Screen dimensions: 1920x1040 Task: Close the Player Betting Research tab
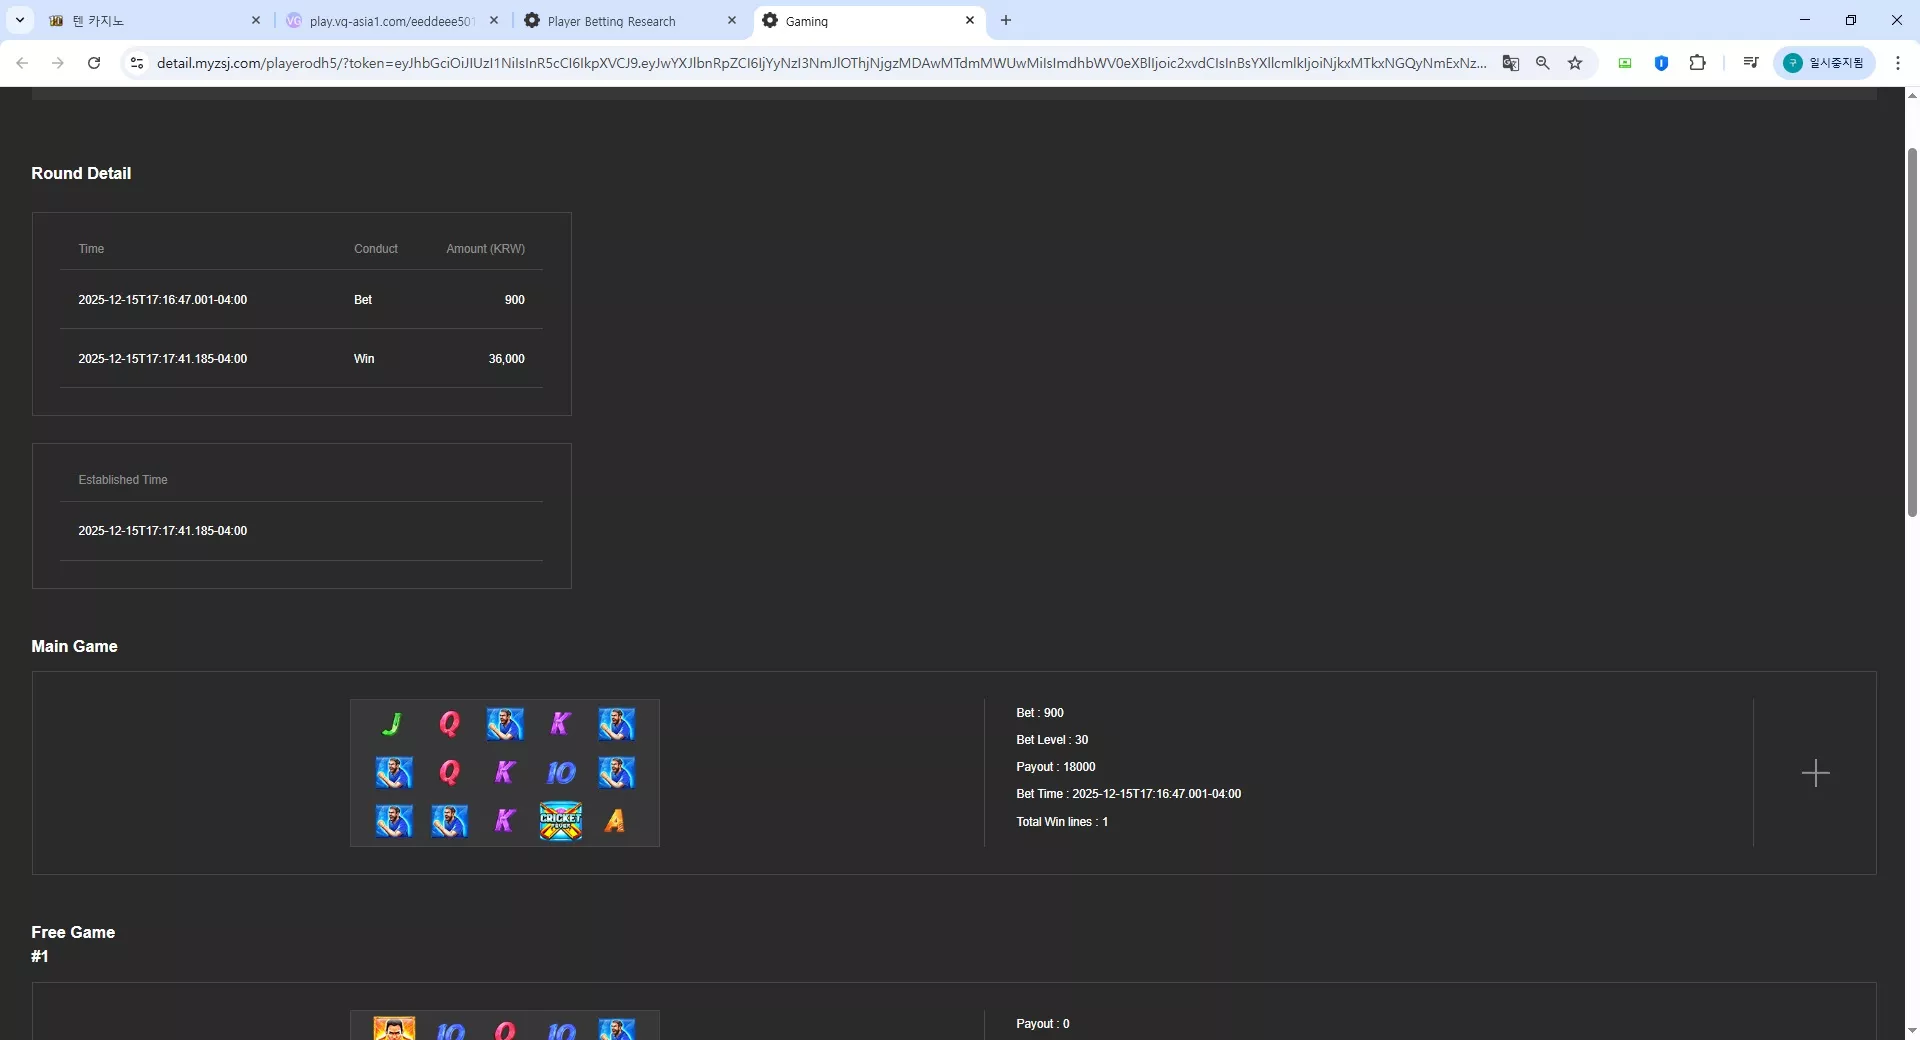(732, 20)
